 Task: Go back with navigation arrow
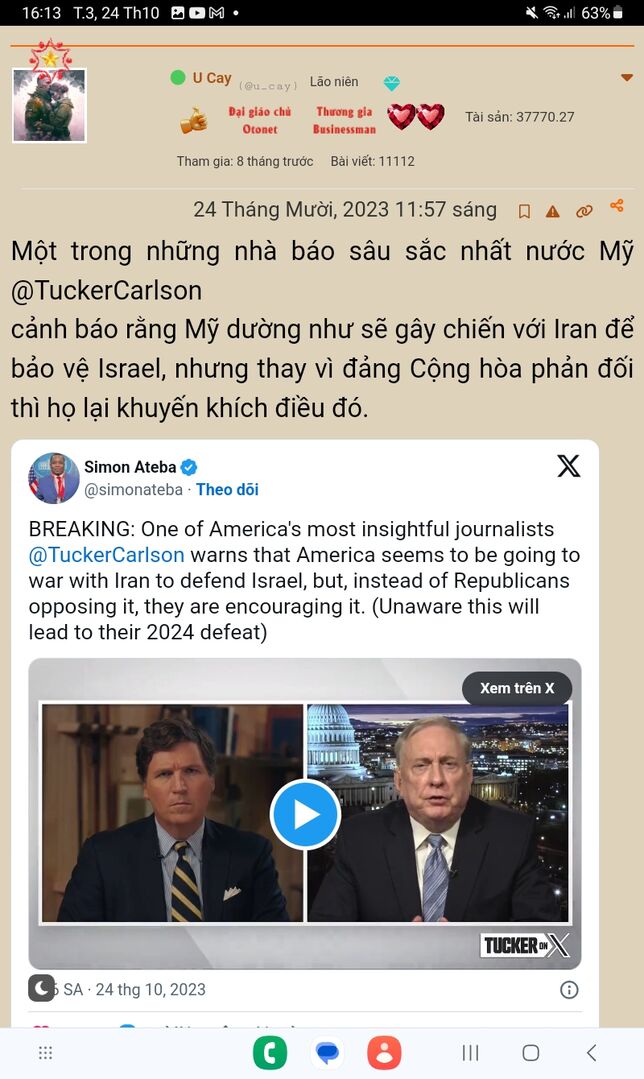tap(592, 1053)
